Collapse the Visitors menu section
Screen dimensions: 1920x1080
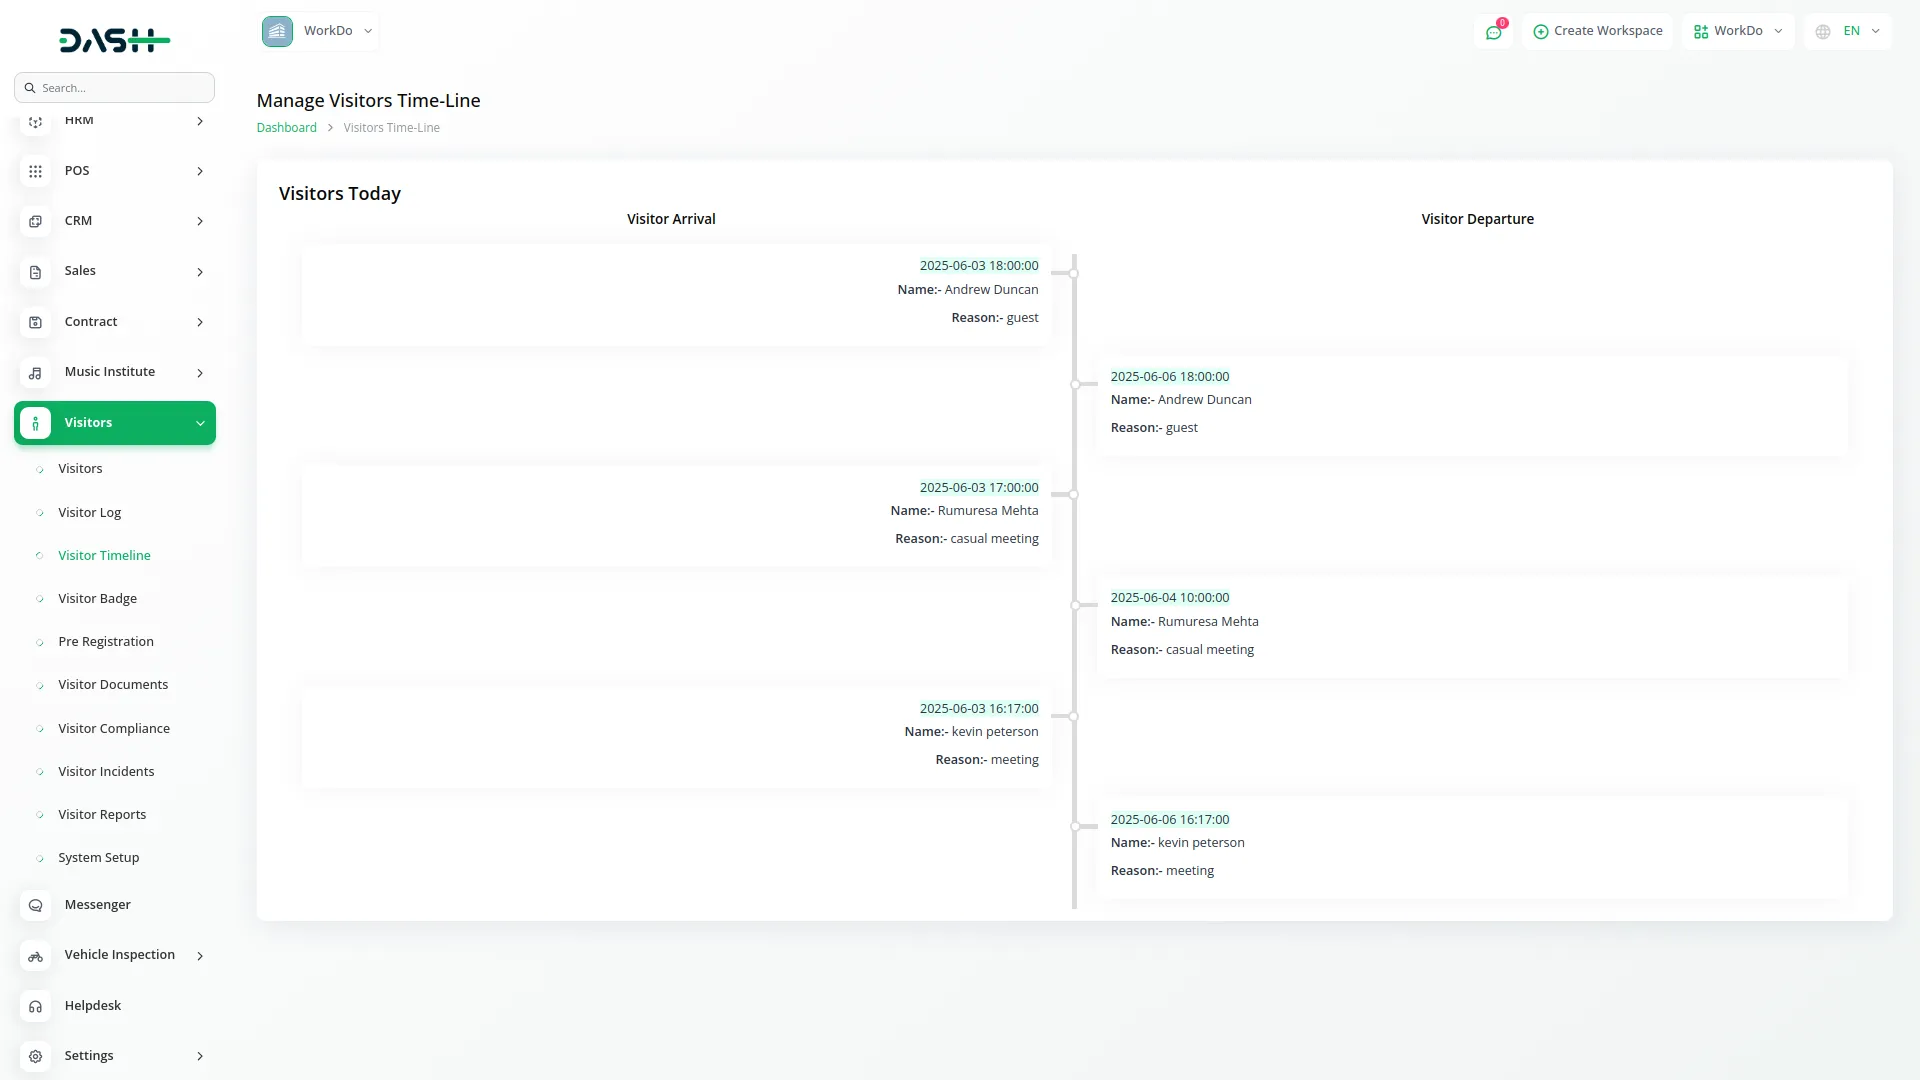point(200,423)
